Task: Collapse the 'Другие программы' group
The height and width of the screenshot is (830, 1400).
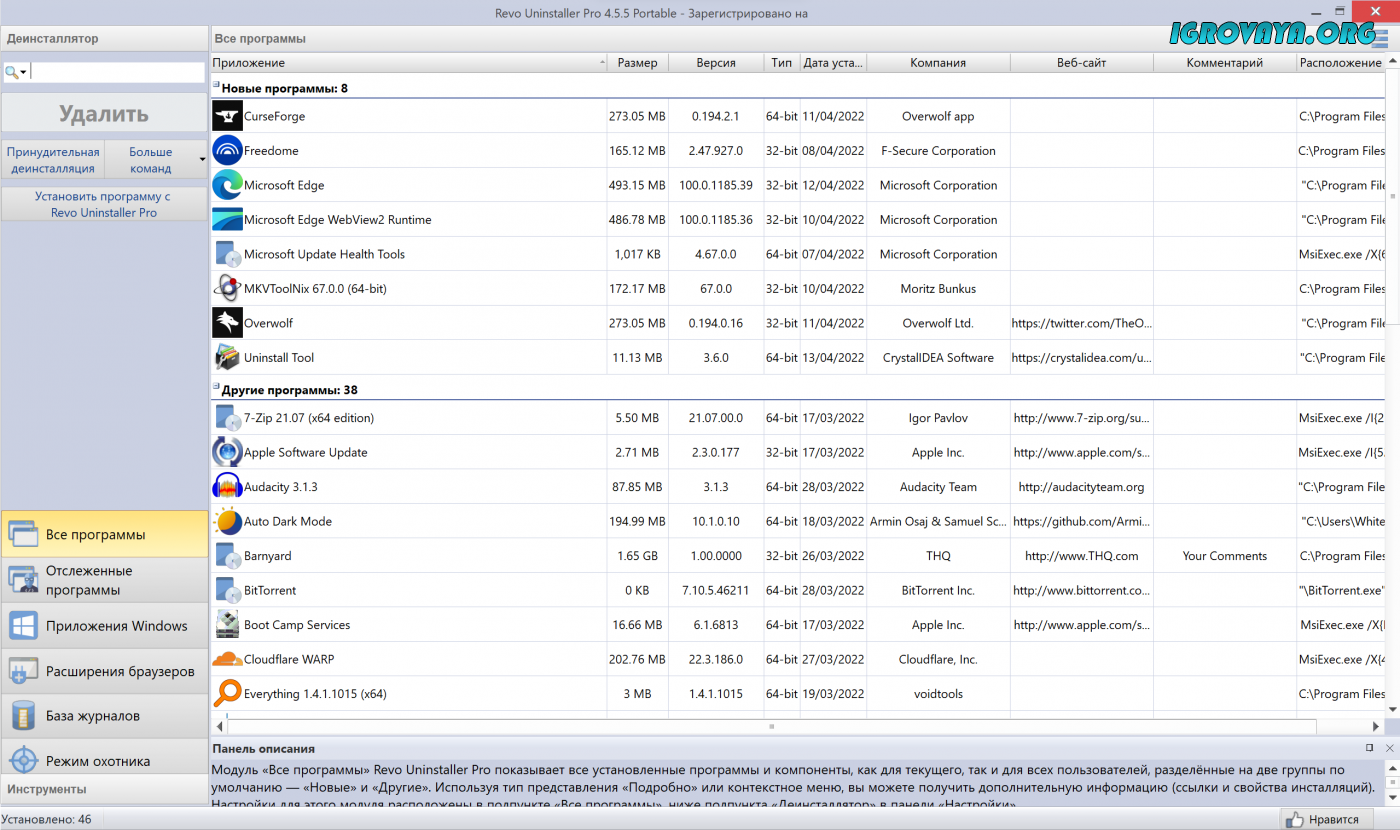Action: point(216,387)
